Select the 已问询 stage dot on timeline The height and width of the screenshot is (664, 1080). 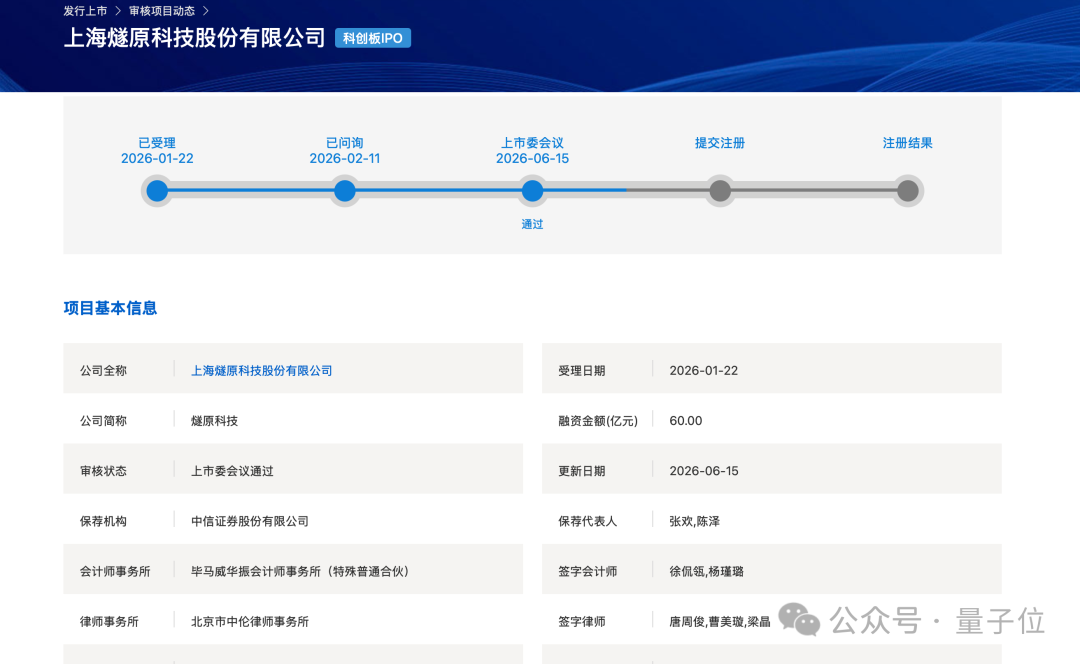pyautogui.click(x=344, y=191)
